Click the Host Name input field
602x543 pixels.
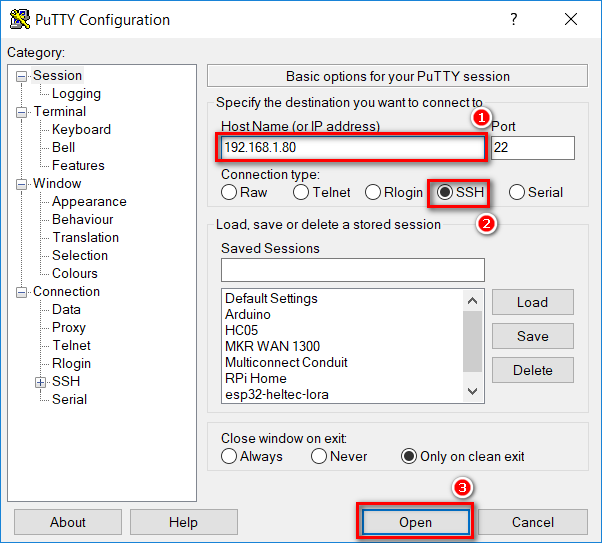tap(352, 147)
